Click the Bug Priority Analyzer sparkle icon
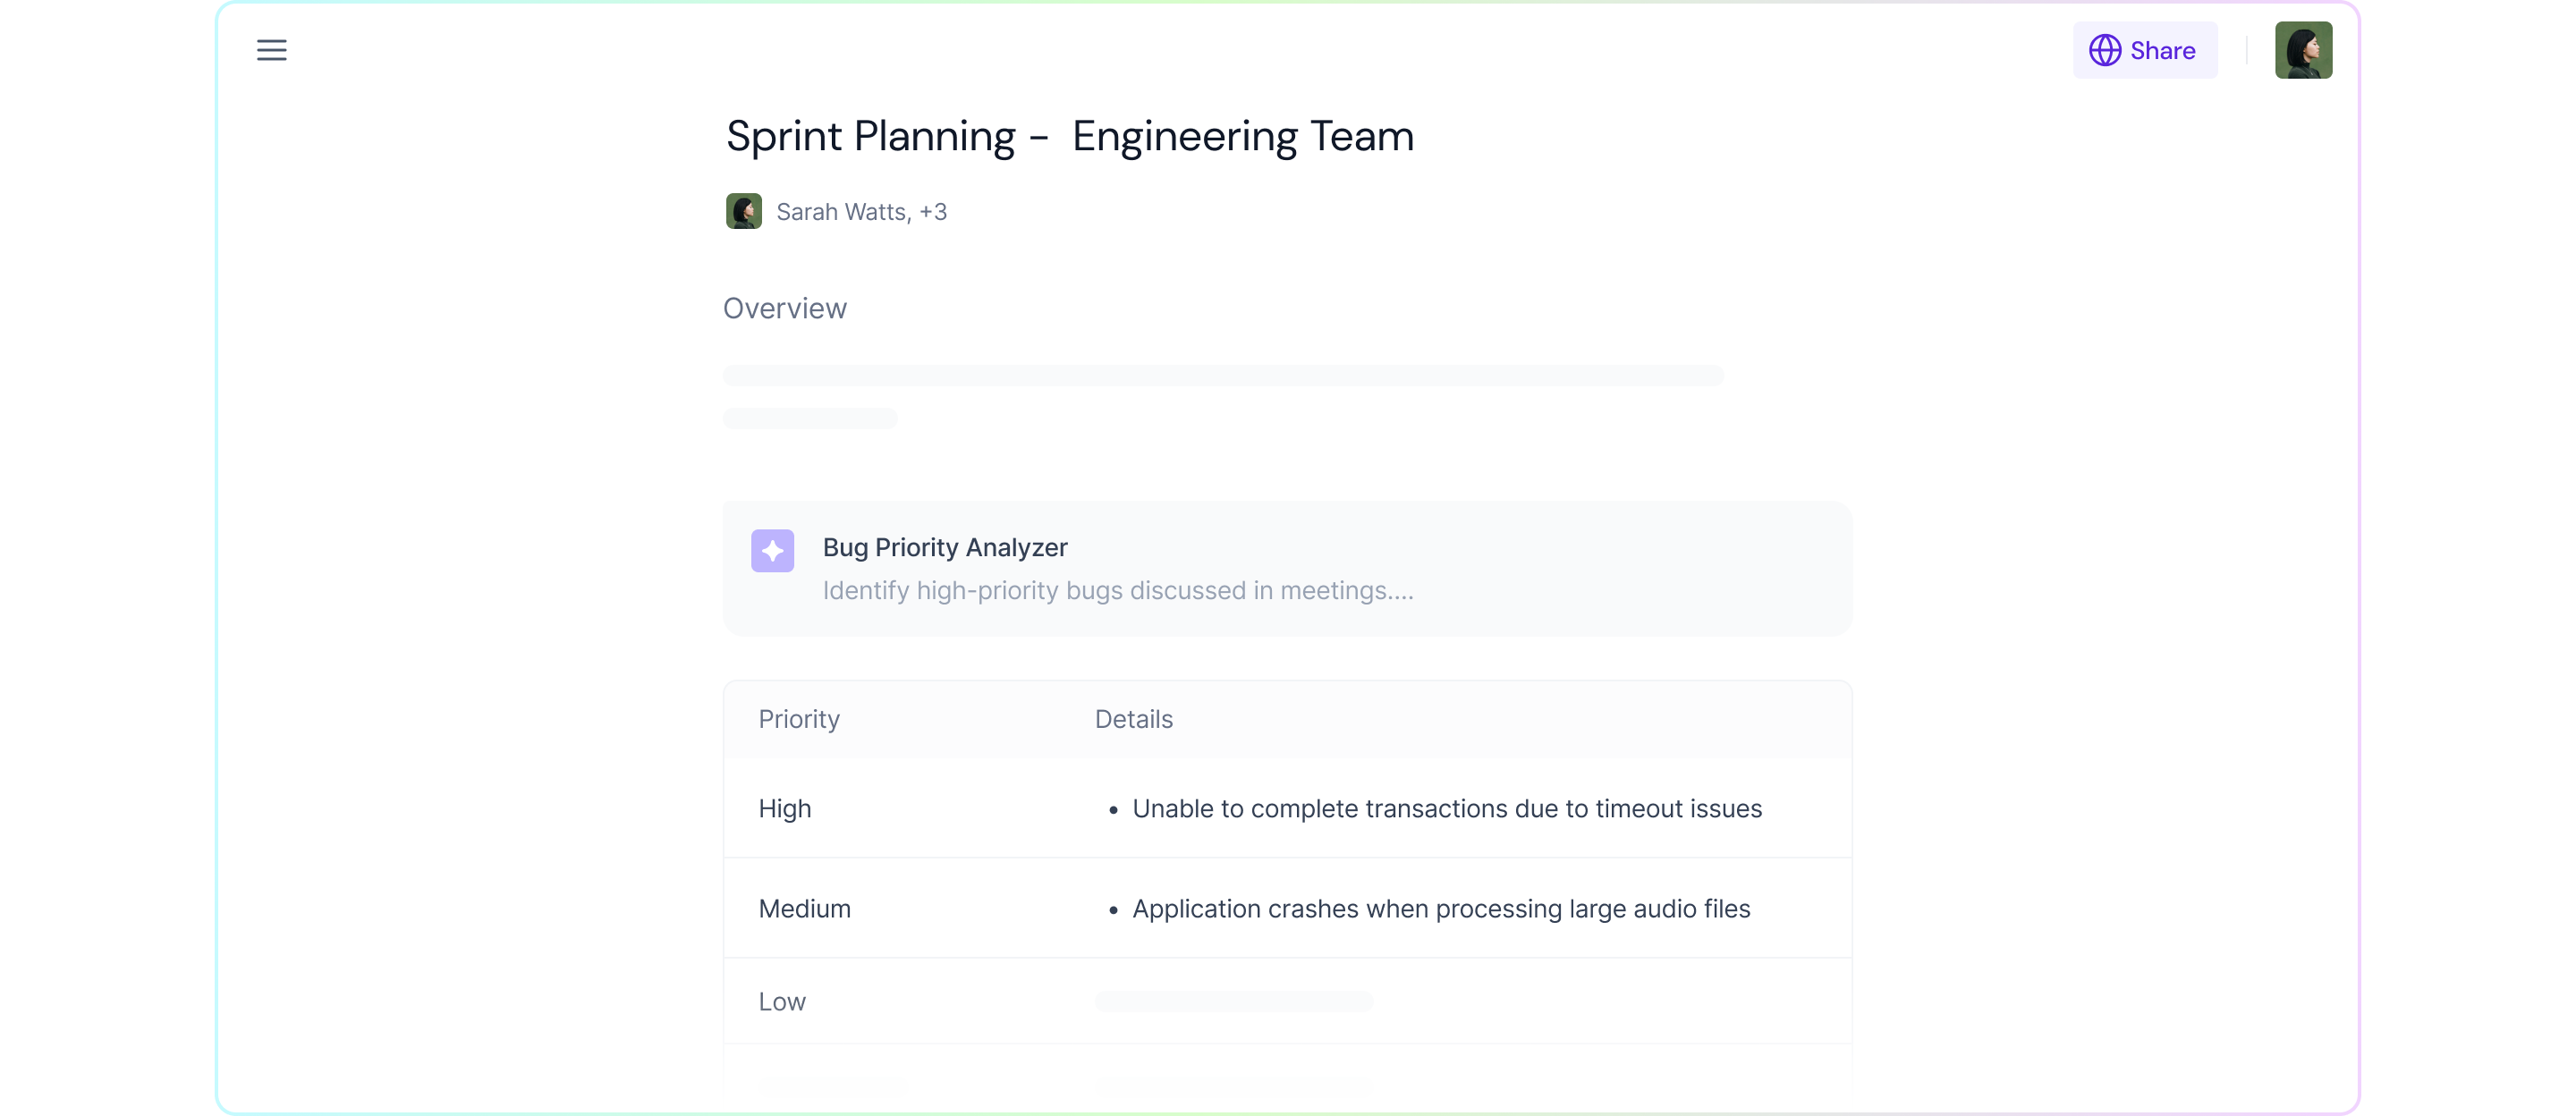Image resolution: width=2576 pixels, height=1116 pixels. pyautogui.click(x=772, y=550)
